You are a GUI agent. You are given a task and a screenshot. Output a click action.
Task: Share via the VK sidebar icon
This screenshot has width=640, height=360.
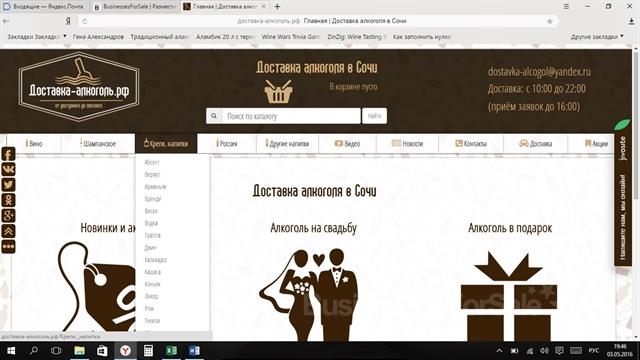click(x=9, y=169)
